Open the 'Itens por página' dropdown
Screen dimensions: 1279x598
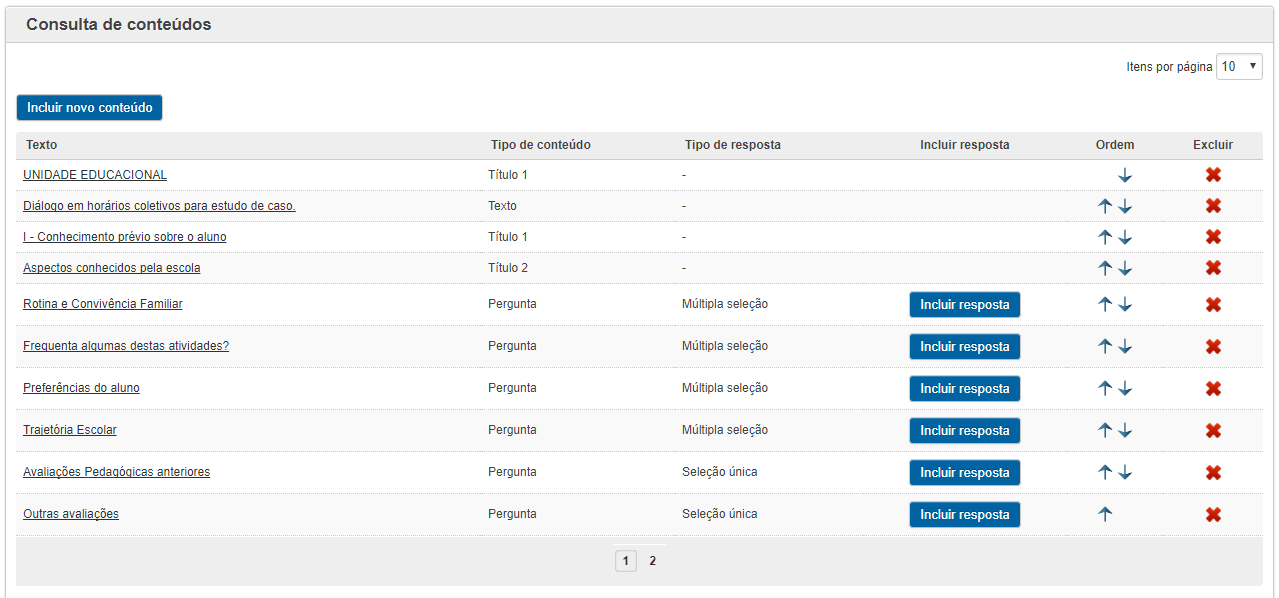point(1239,66)
